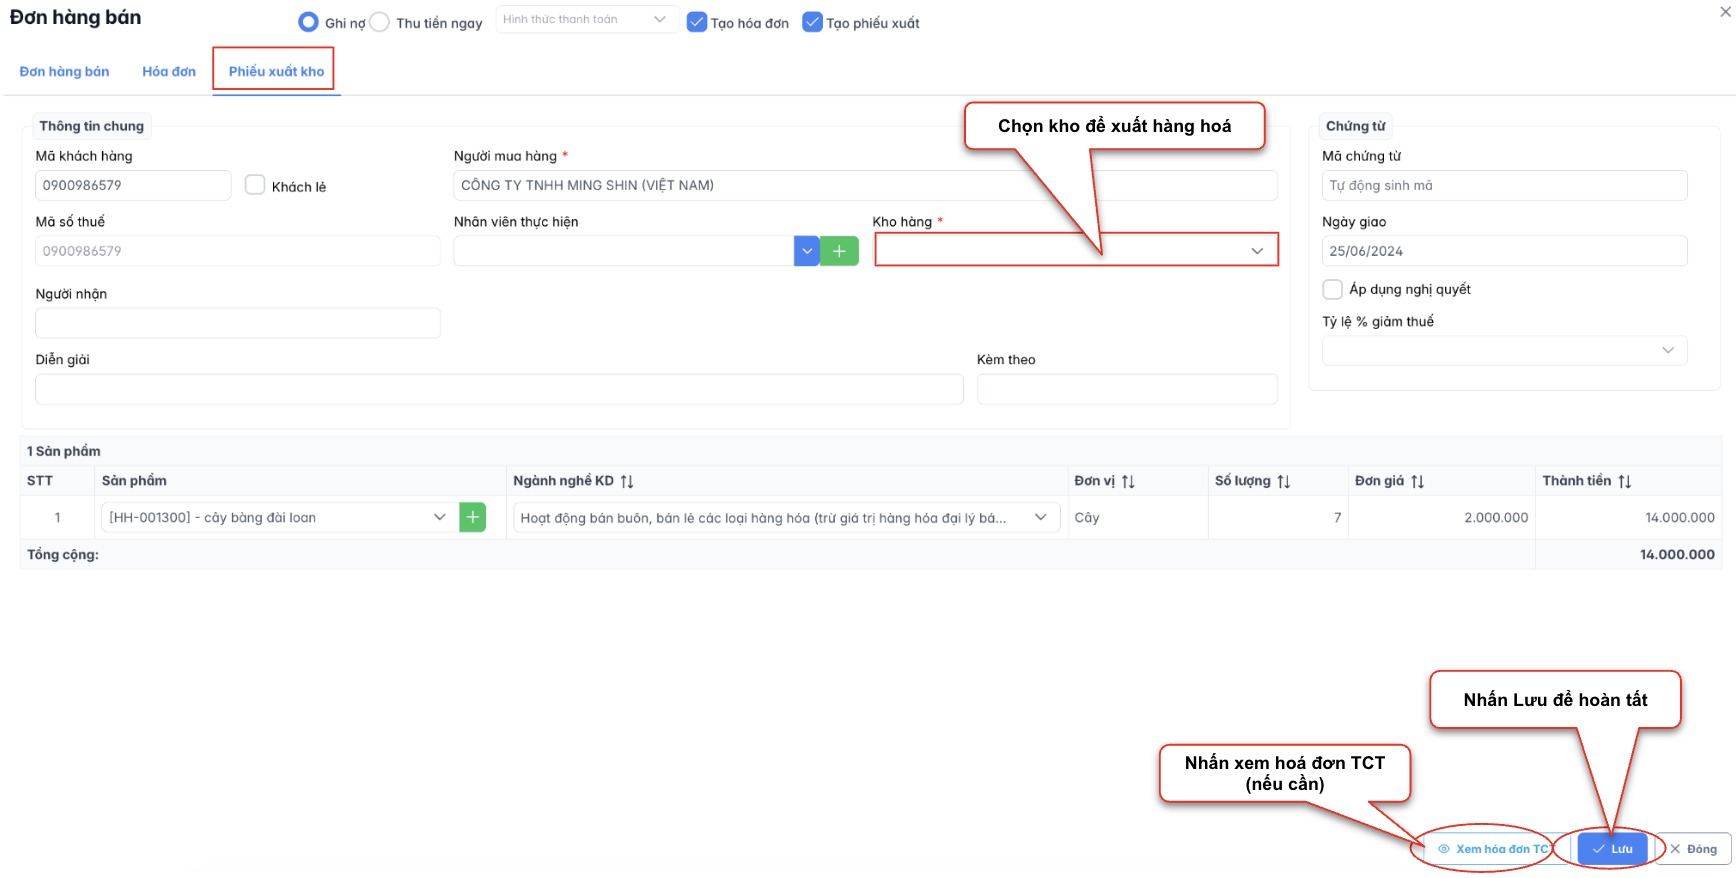Viewport: 1736px width, 878px height.
Task: Select the Thu tiền ngay radio option
Action: (x=380, y=22)
